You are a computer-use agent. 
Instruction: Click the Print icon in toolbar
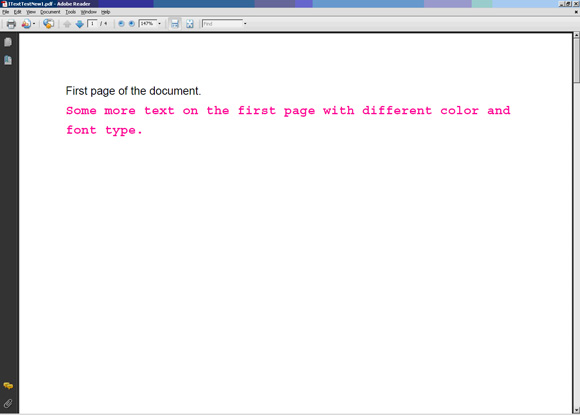[11, 24]
